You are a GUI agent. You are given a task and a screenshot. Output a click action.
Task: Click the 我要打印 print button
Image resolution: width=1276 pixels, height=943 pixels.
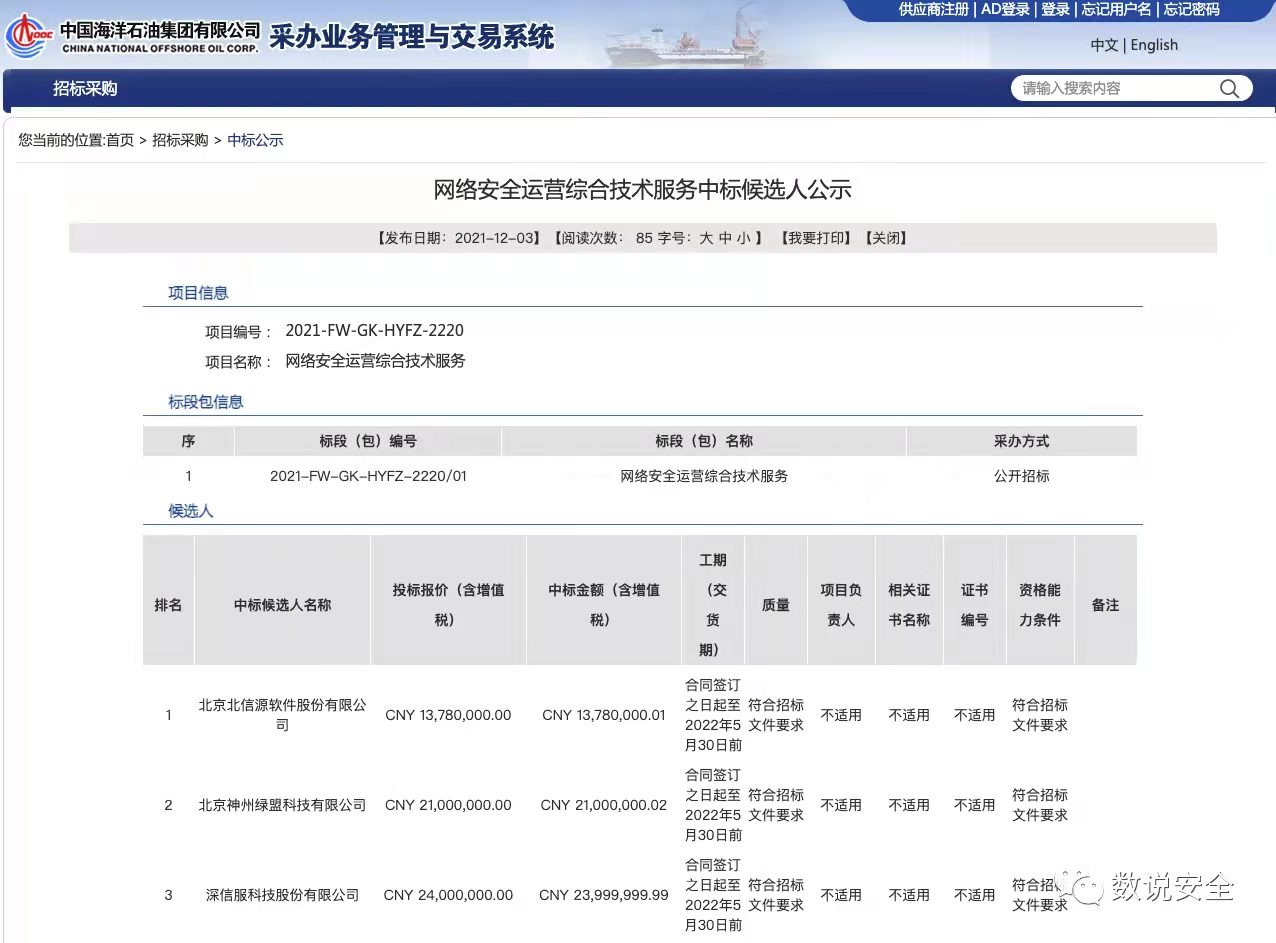point(815,238)
